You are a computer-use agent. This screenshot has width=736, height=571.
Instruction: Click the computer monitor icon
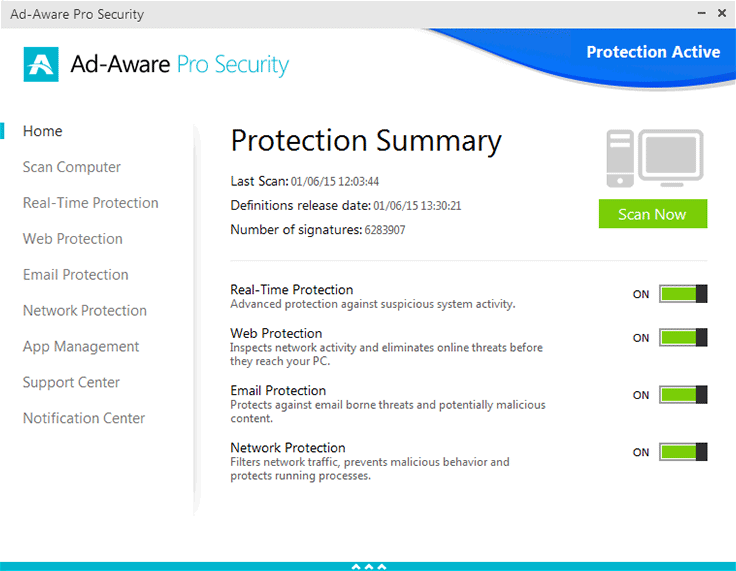click(656, 158)
